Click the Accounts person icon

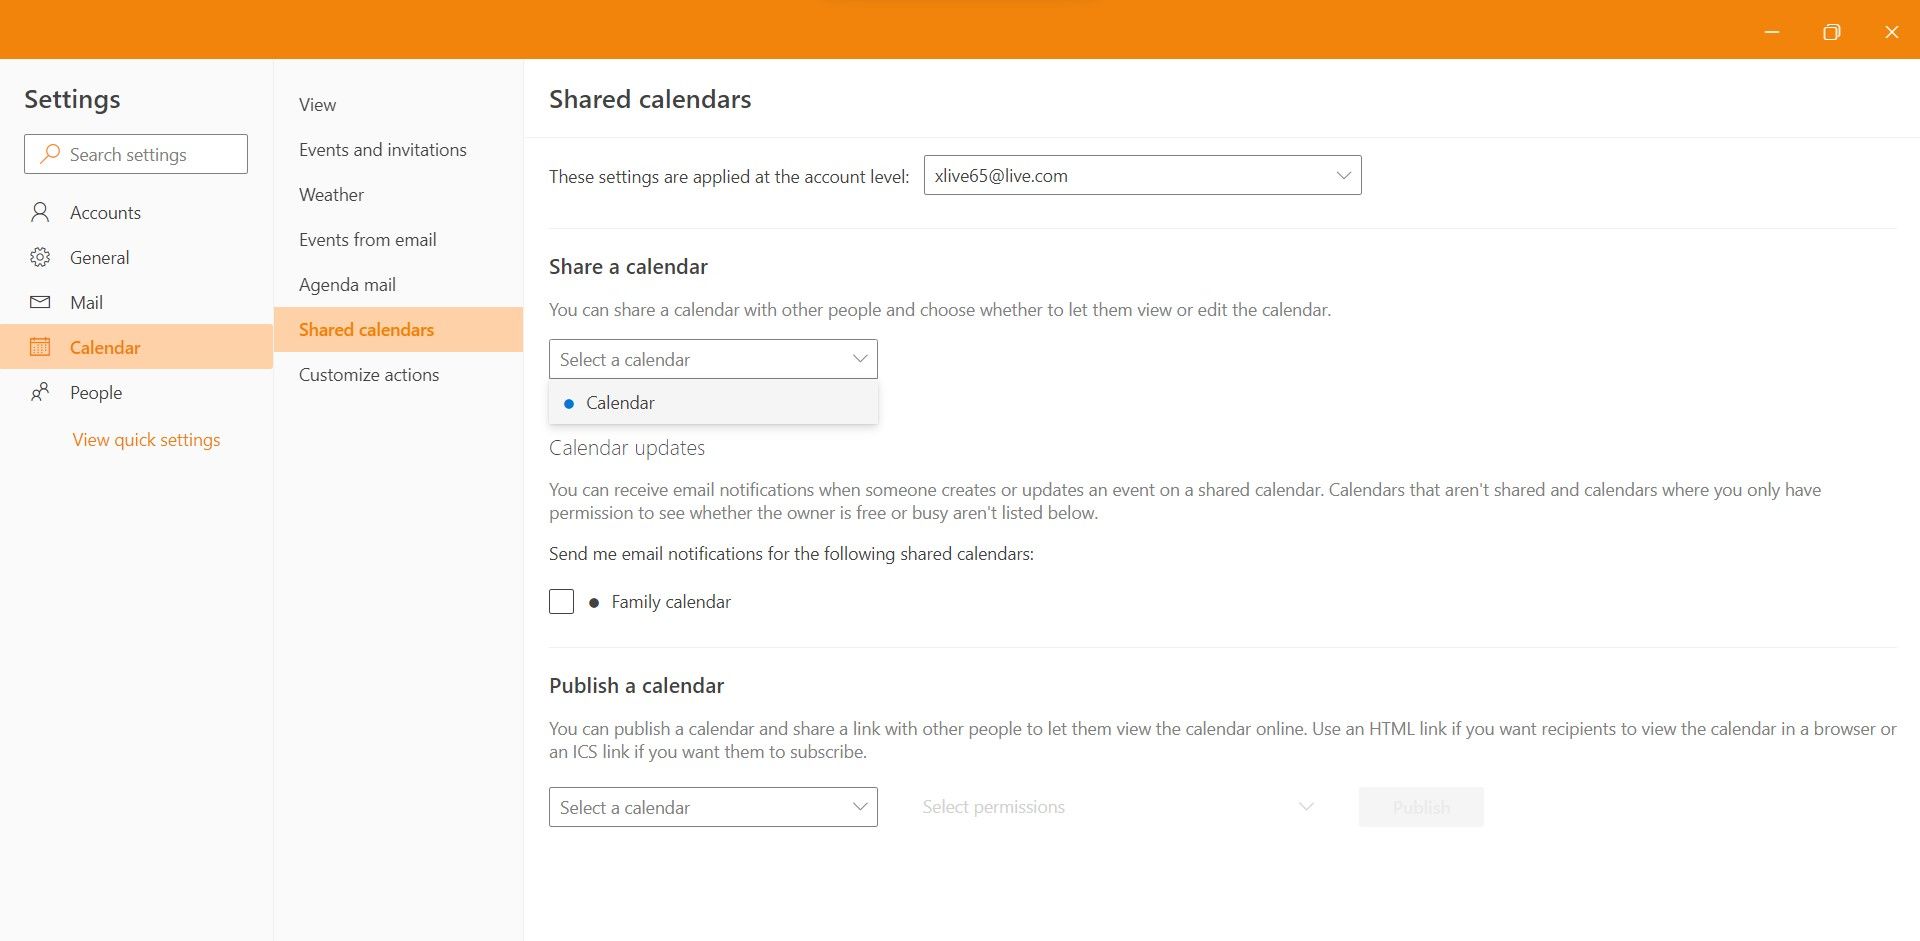coord(40,212)
